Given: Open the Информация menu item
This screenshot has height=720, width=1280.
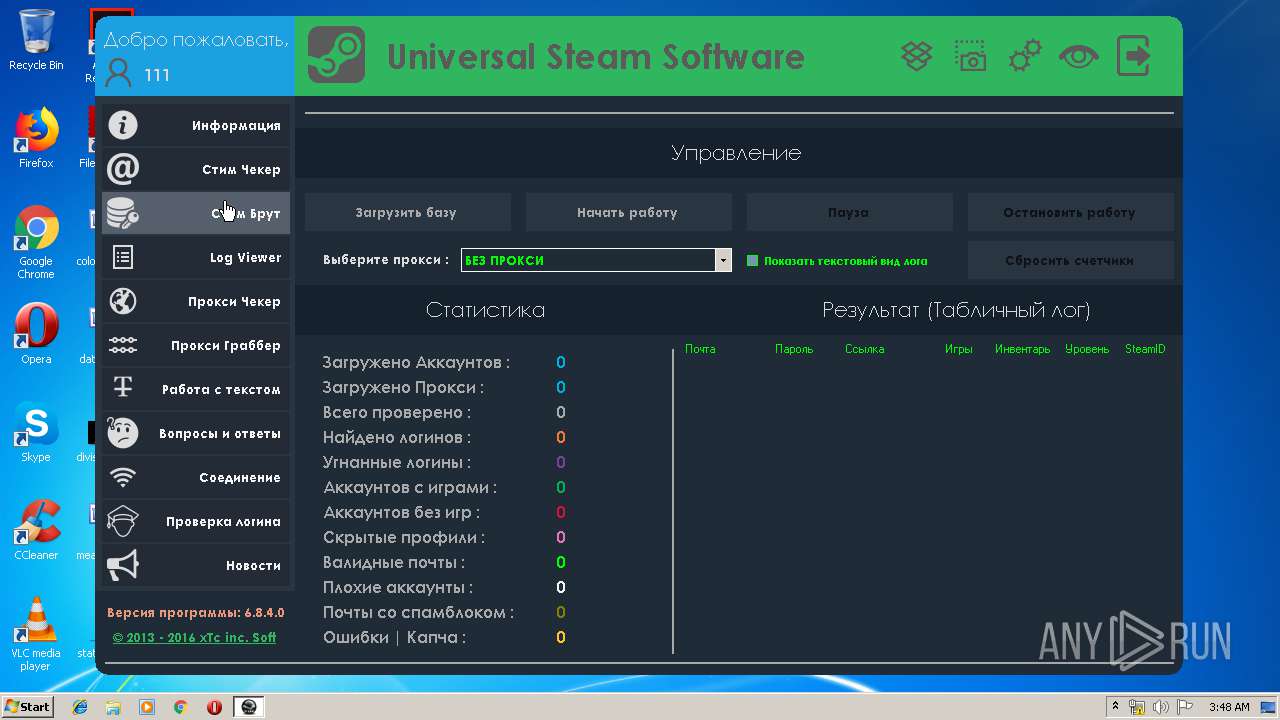Looking at the screenshot, I should (x=196, y=125).
